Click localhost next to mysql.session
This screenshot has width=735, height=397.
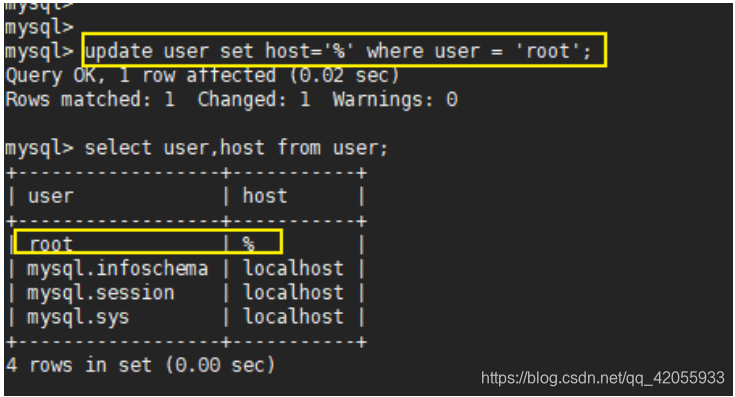click(293, 293)
